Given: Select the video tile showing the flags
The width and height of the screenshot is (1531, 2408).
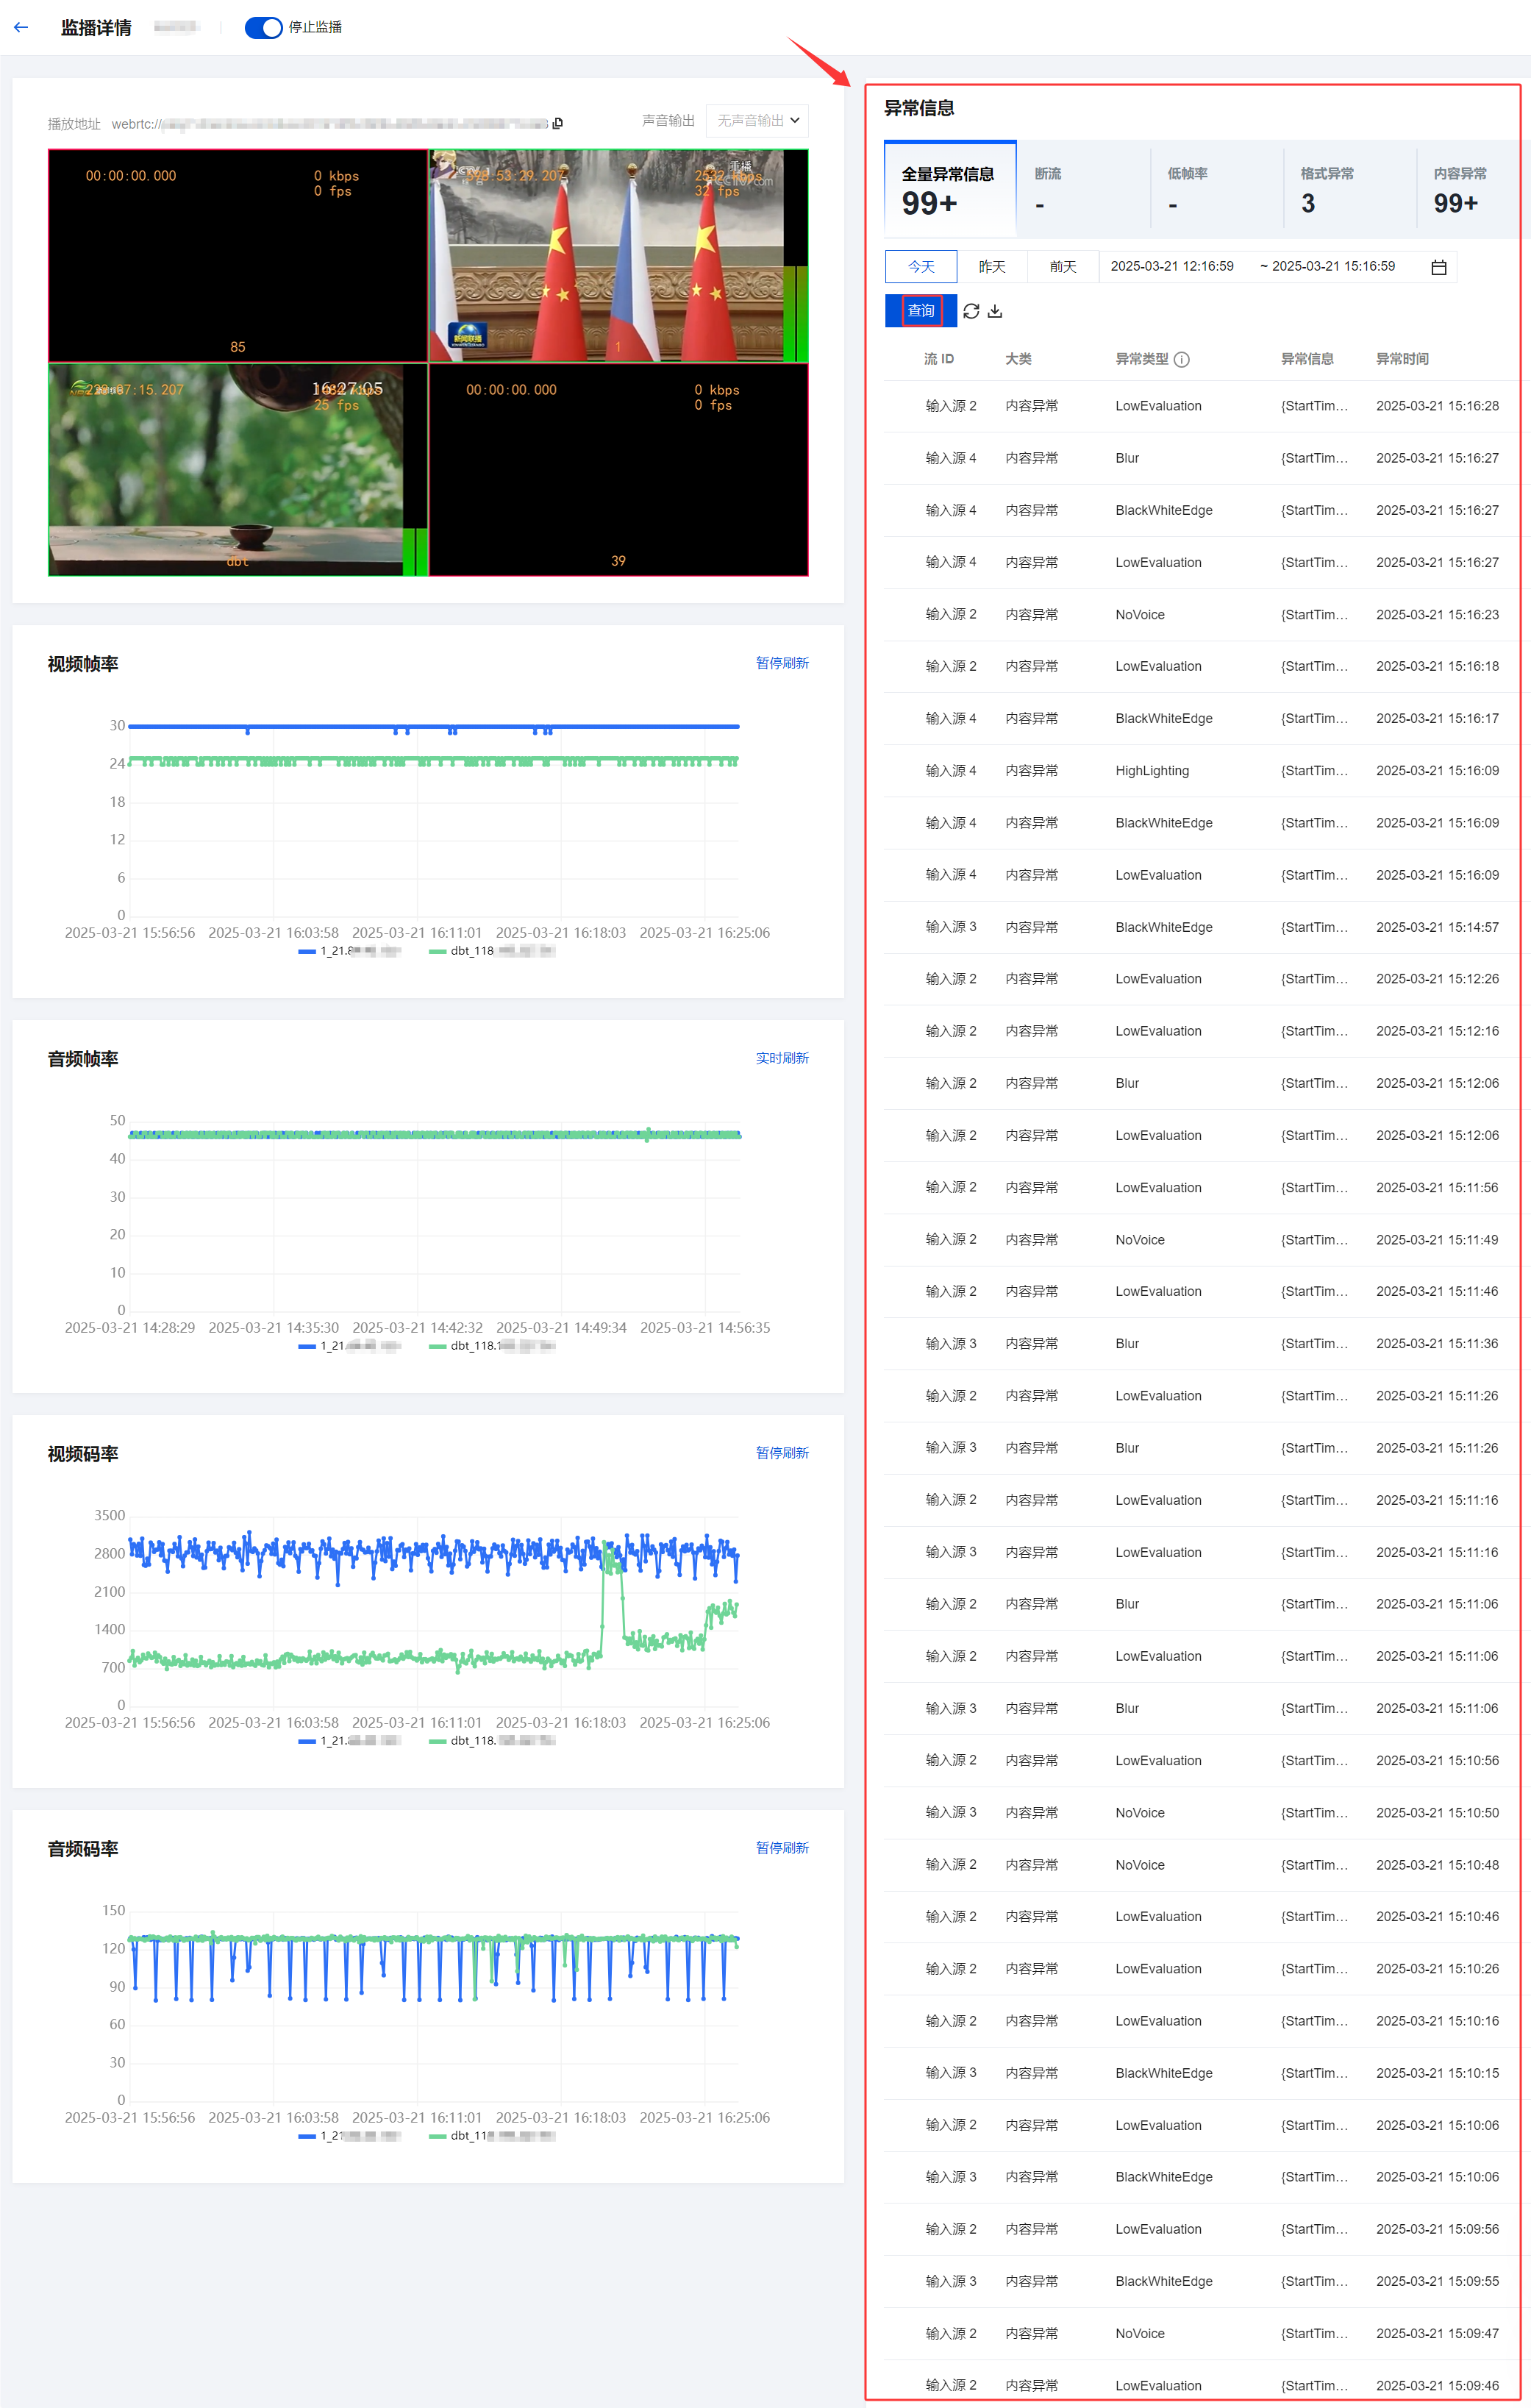Looking at the screenshot, I should [x=618, y=256].
